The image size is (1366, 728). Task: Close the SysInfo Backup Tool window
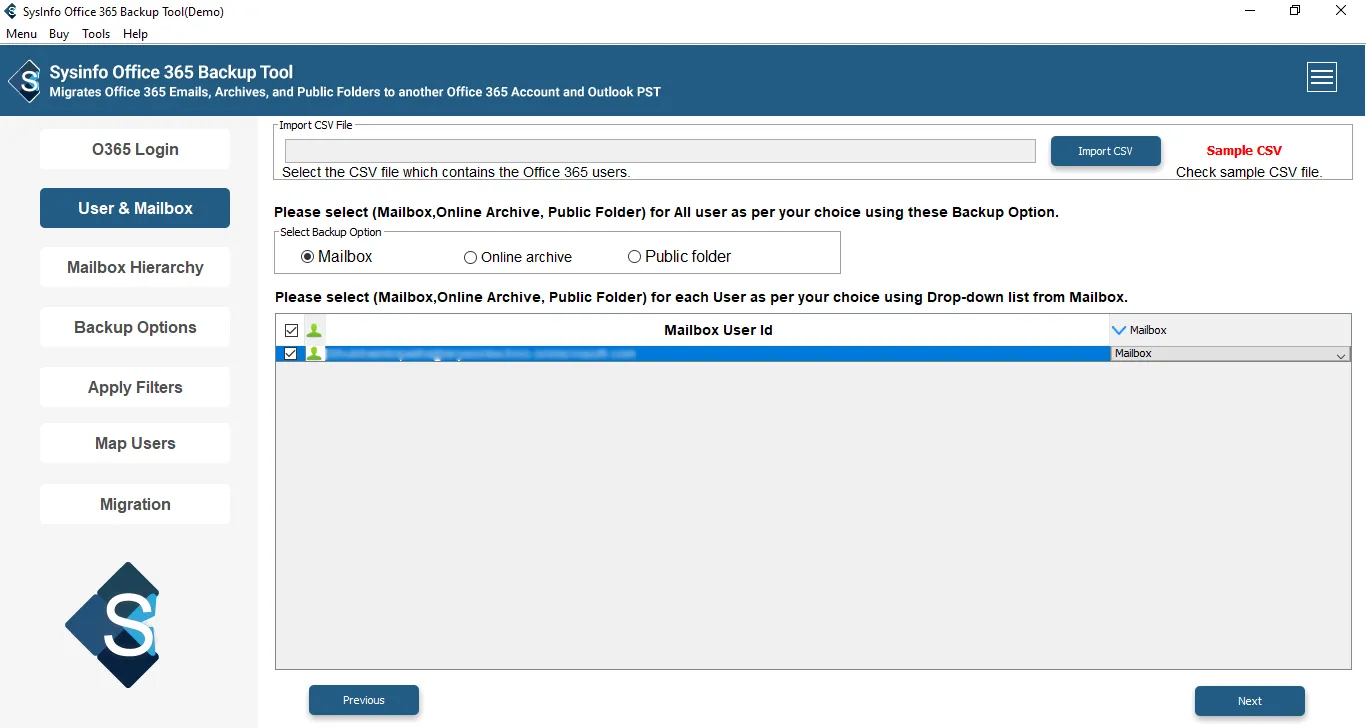click(1341, 11)
